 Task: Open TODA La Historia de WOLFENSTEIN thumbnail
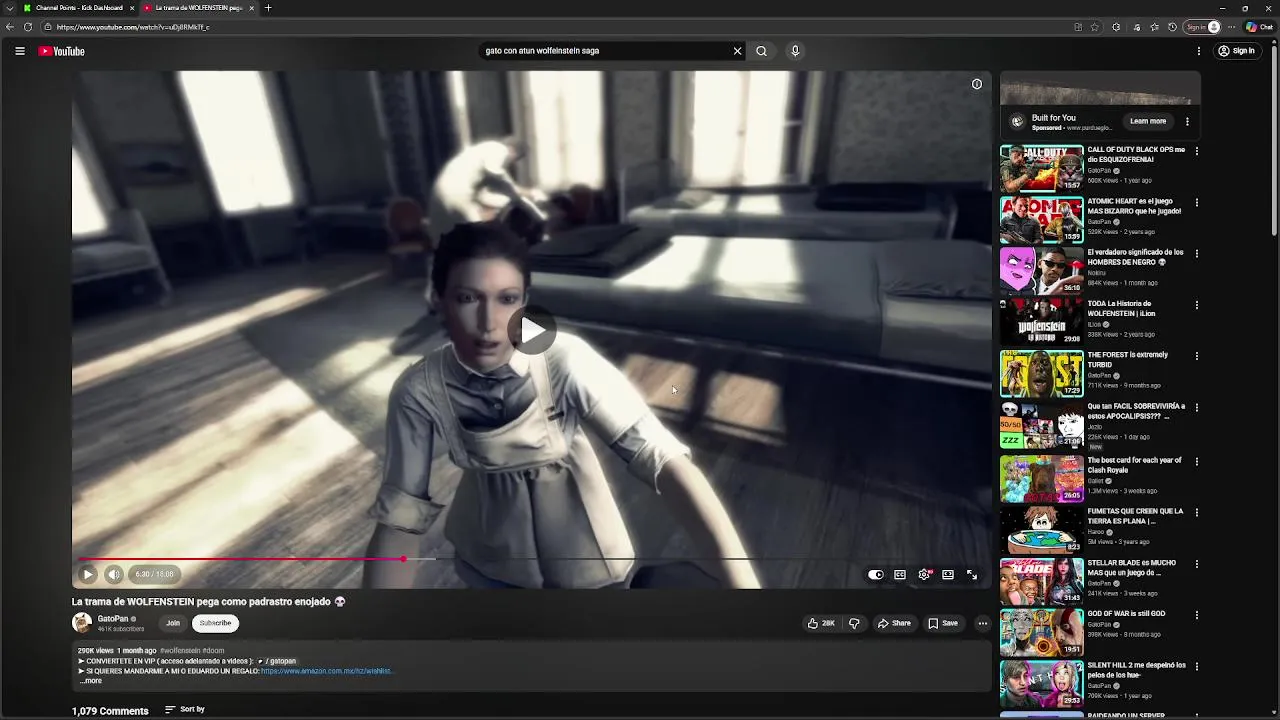(1041, 322)
